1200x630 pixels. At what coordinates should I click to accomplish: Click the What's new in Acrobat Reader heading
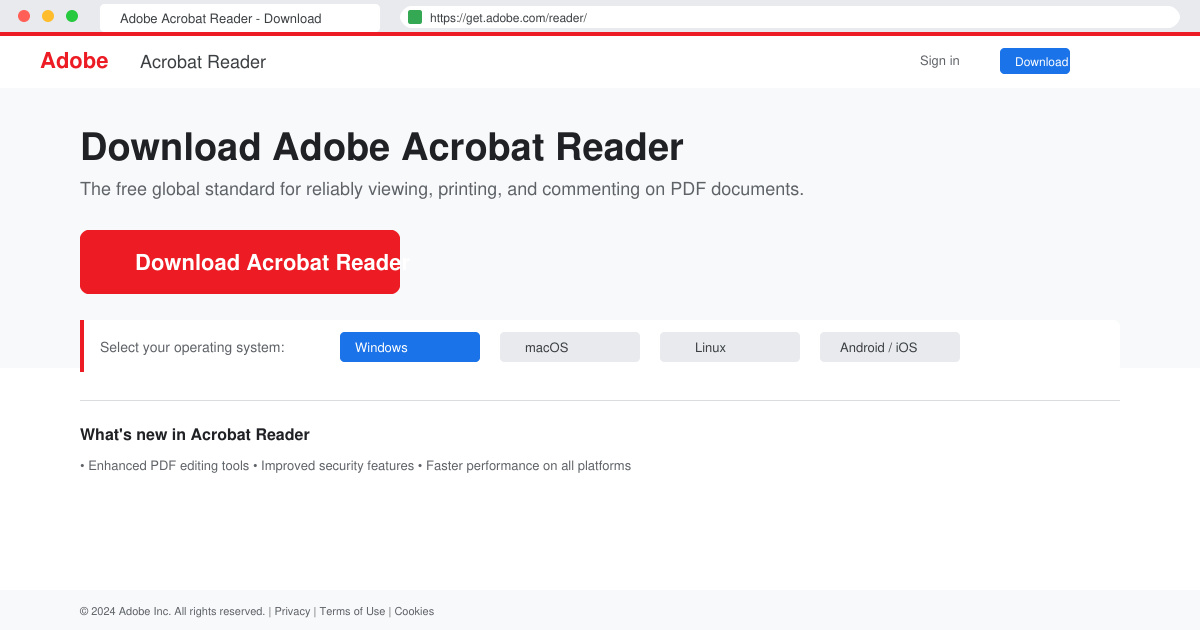(x=195, y=434)
